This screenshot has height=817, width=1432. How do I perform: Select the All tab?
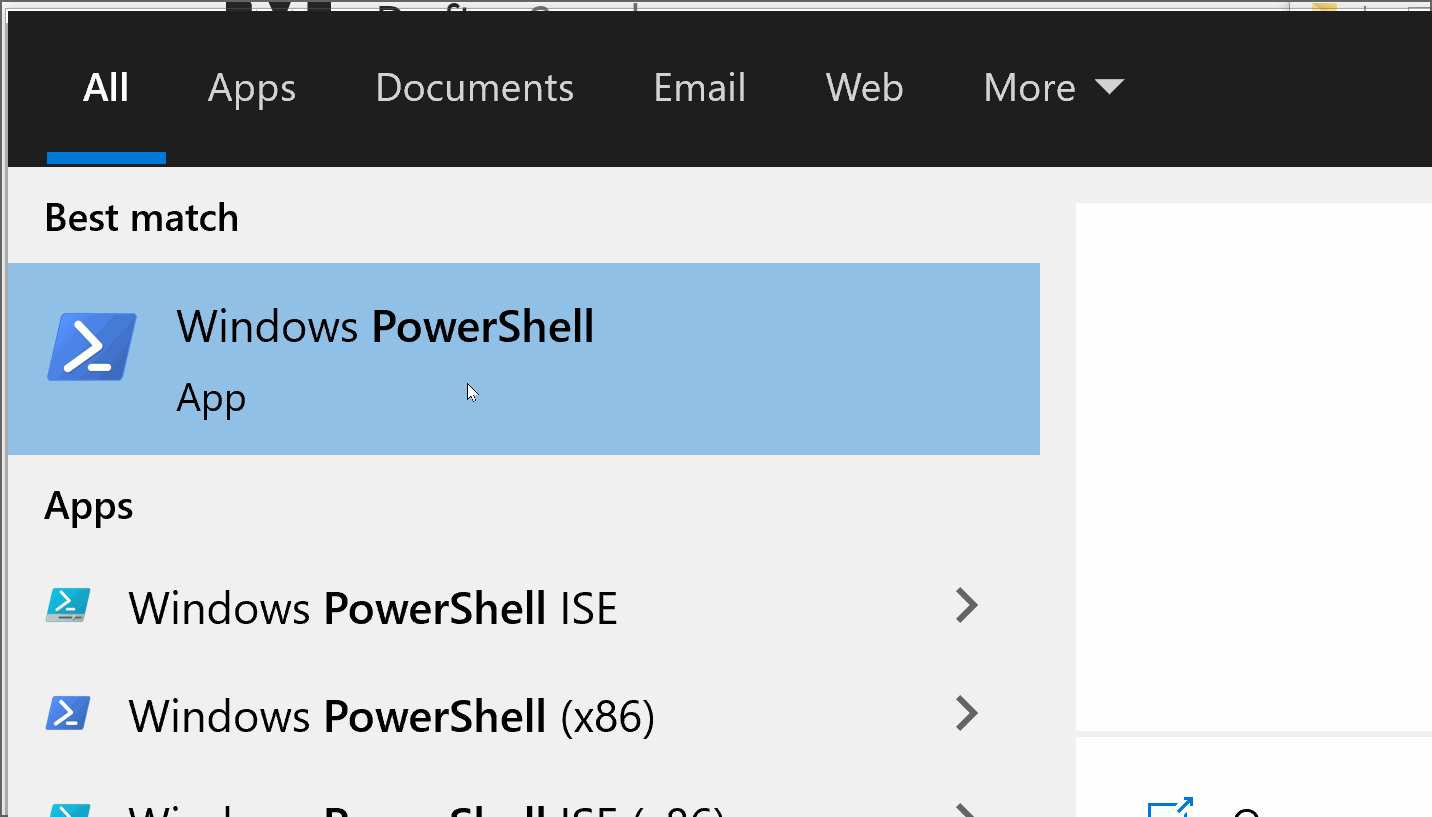106,88
